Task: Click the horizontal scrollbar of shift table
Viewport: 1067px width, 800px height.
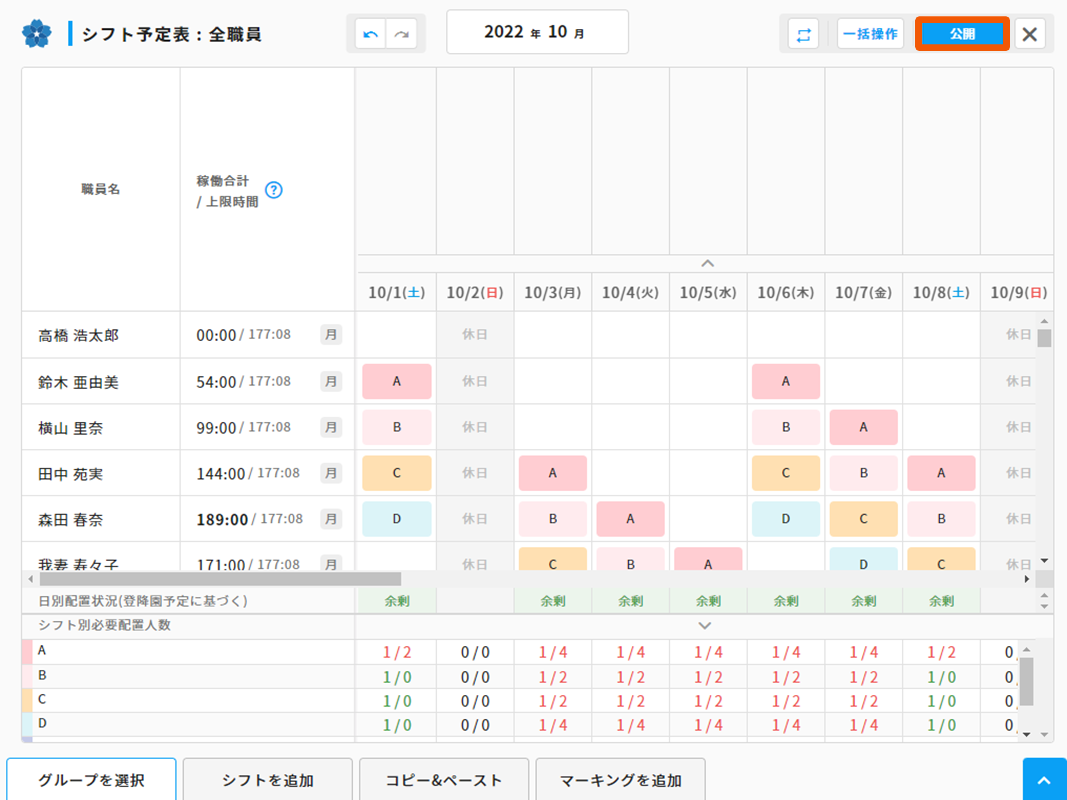Action: click(x=220, y=578)
